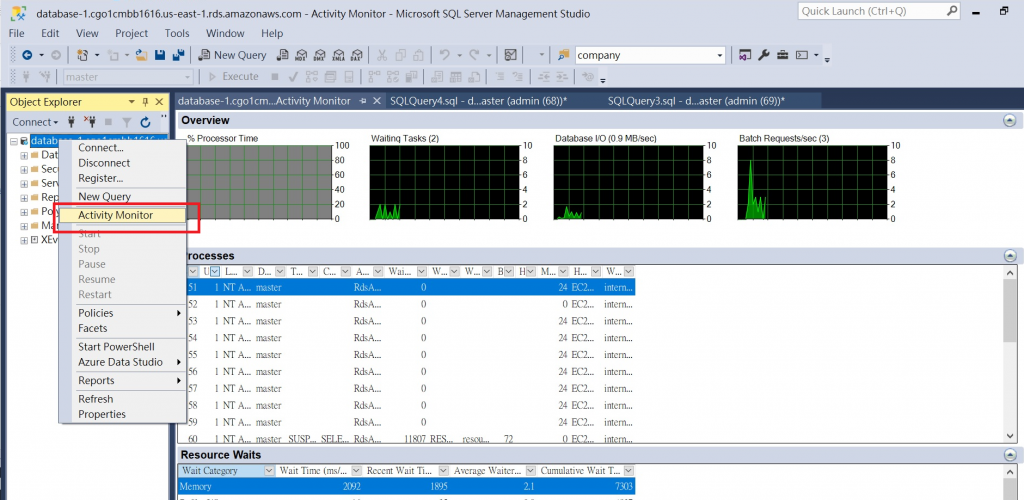The width and height of the screenshot is (1024, 500).
Task: Open the Edit menu
Action: coord(50,33)
